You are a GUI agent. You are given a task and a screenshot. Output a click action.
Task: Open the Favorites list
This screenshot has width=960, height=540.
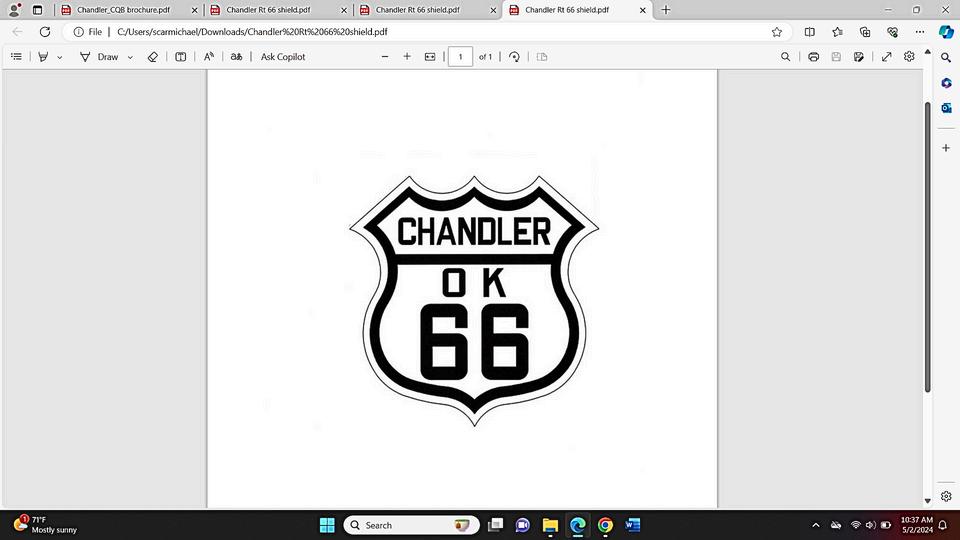click(x=837, y=32)
